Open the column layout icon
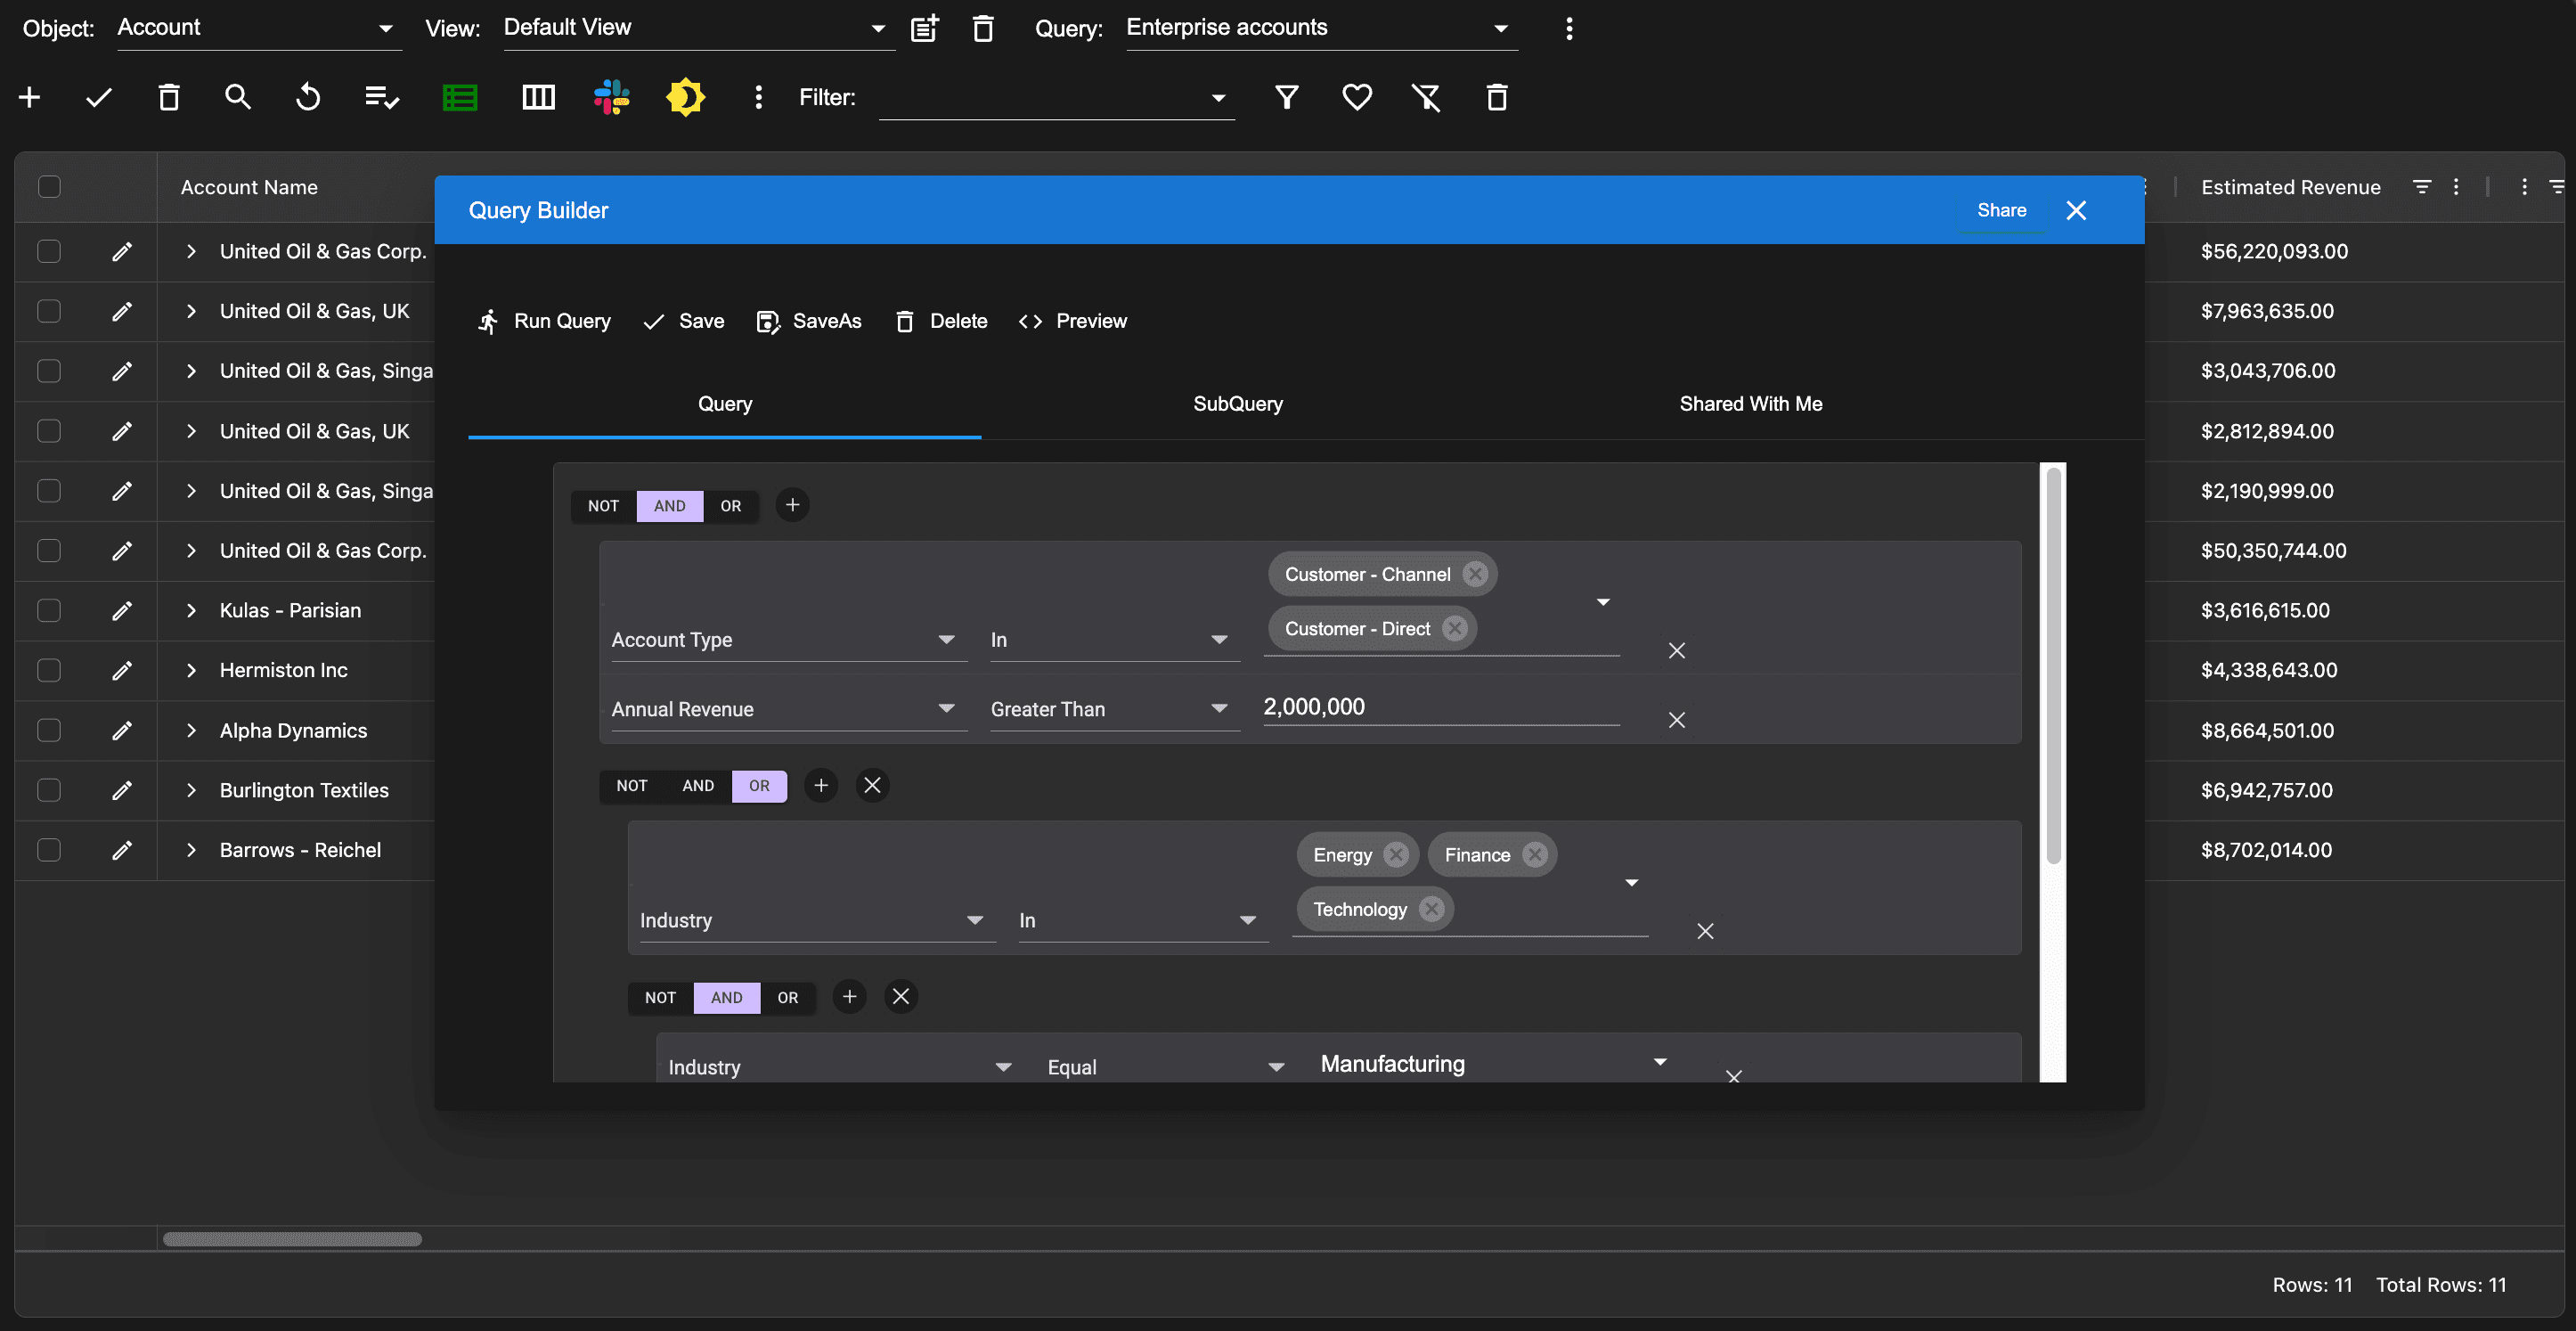 [x=538, y=97]
